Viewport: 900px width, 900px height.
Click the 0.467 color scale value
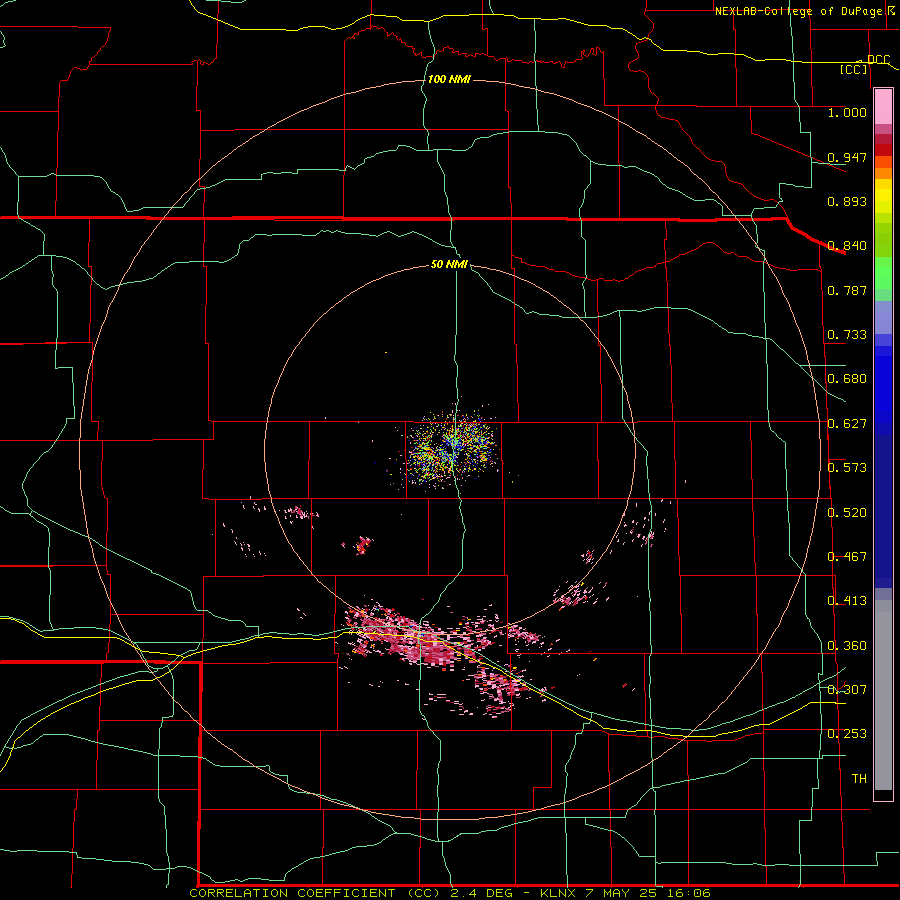[847, 557]
